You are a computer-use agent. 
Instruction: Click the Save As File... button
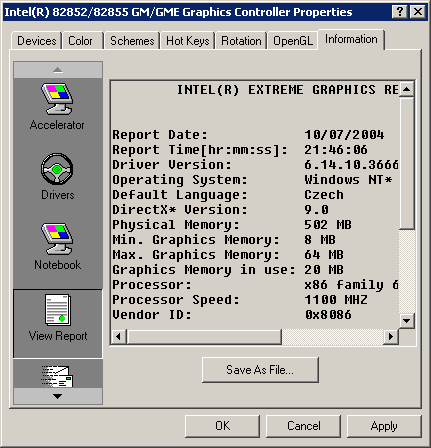tap(260, 370)
